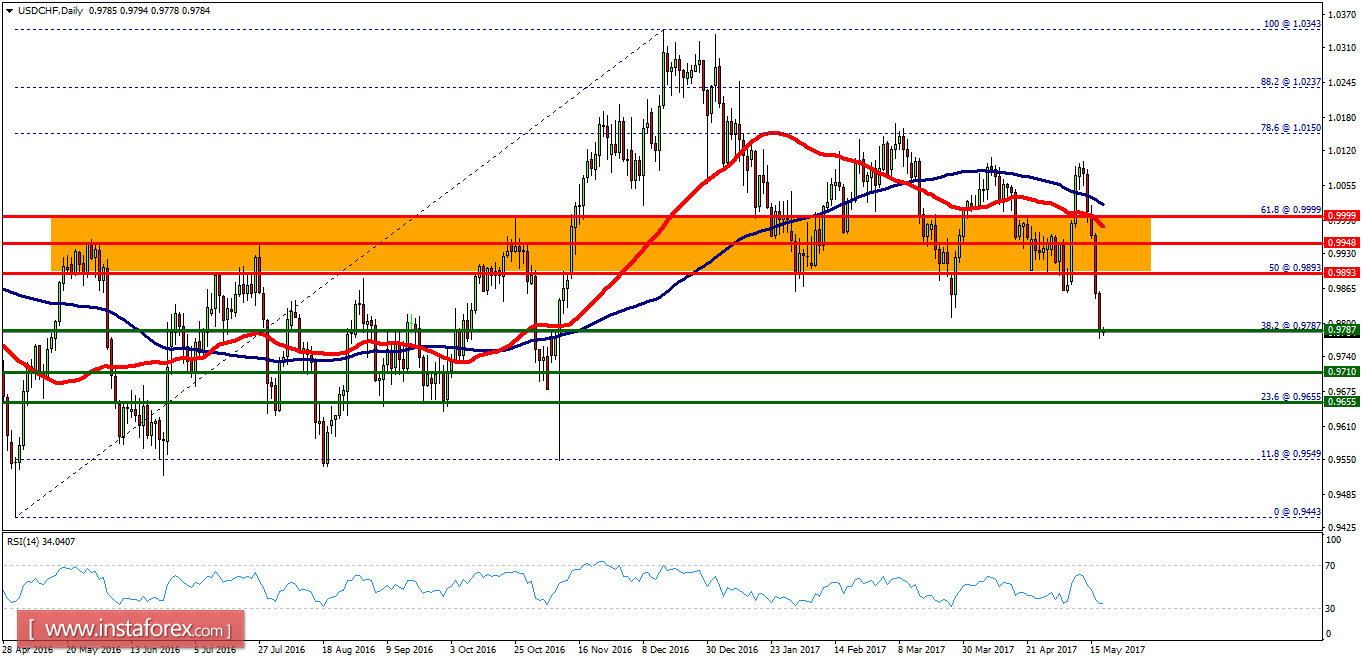The image size is (1362, 661).
Task: Click the 0.9865 price axis value
Action: click(x=1341, y=289)
